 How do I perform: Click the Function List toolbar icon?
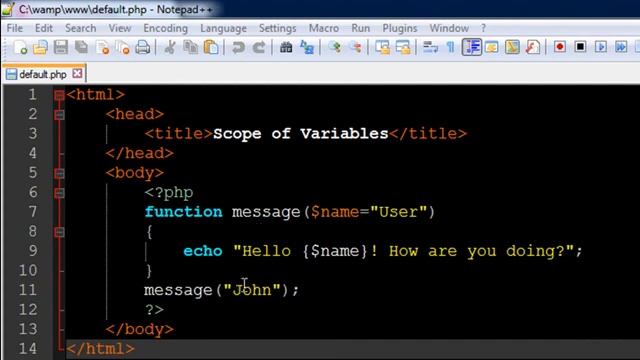533,47
